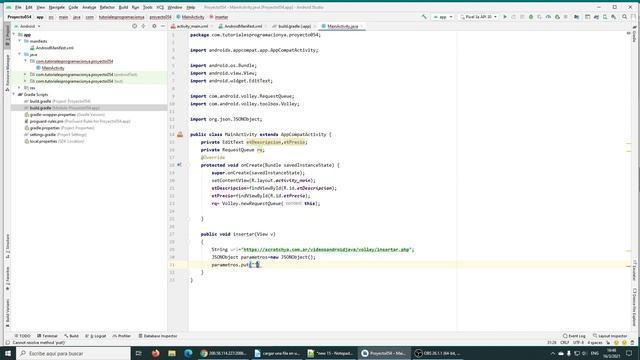
Task: Click the Attach Debugger to Process icon
Action: (557, 17)
